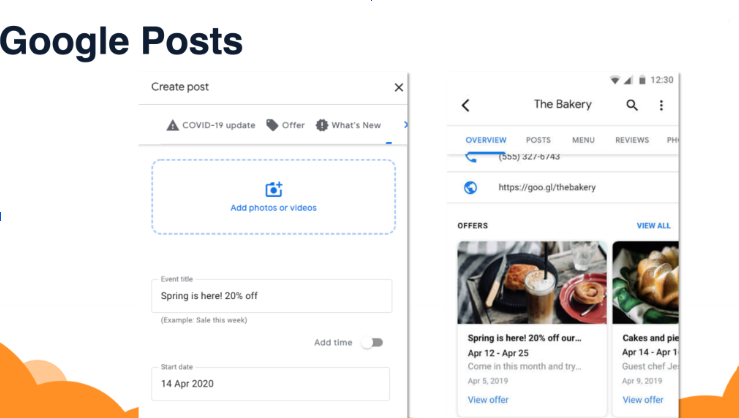Go to the REVIEWS tab
Screen dimensions: 739x418
[632, 140]
